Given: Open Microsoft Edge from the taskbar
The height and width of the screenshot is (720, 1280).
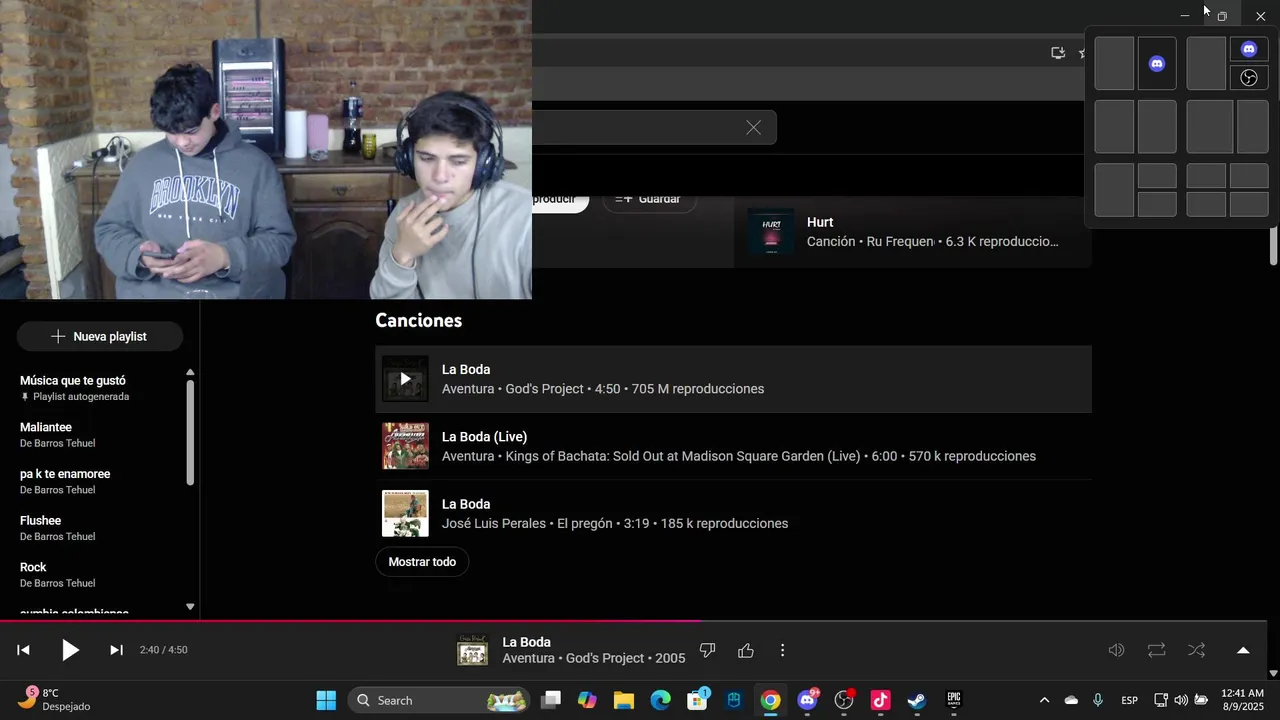Looking at the screenshot, I should click(660, 700).
